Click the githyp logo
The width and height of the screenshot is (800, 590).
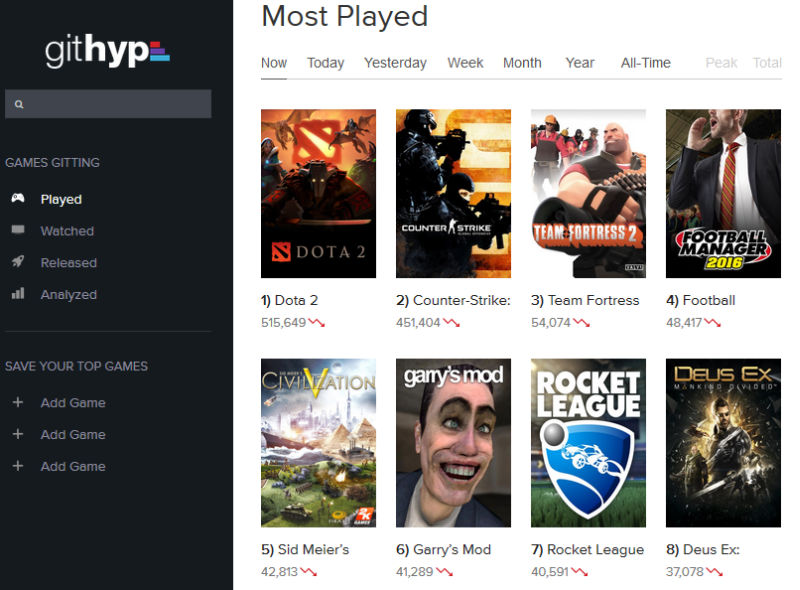pos(107,51)
